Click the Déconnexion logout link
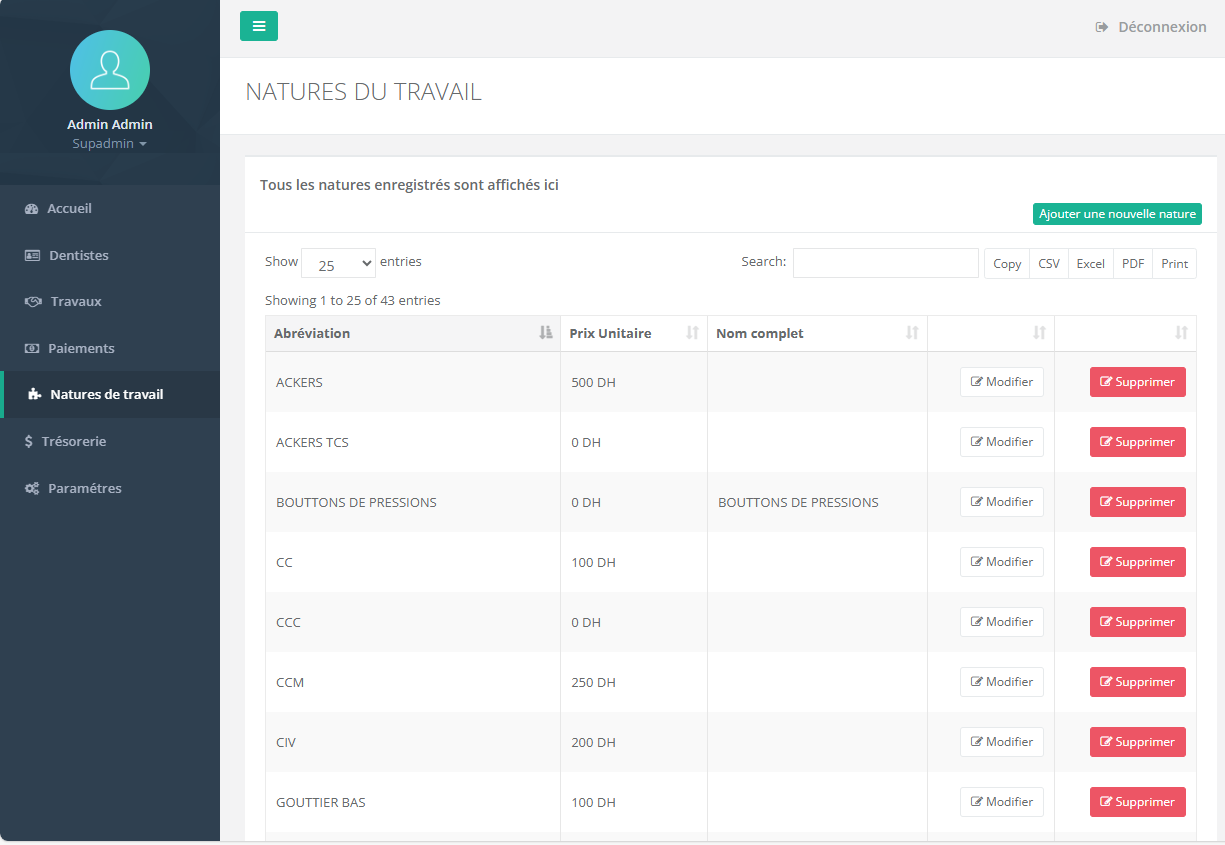Image resolution: width=1225 pixels, height=845 pixels. 1151,27
